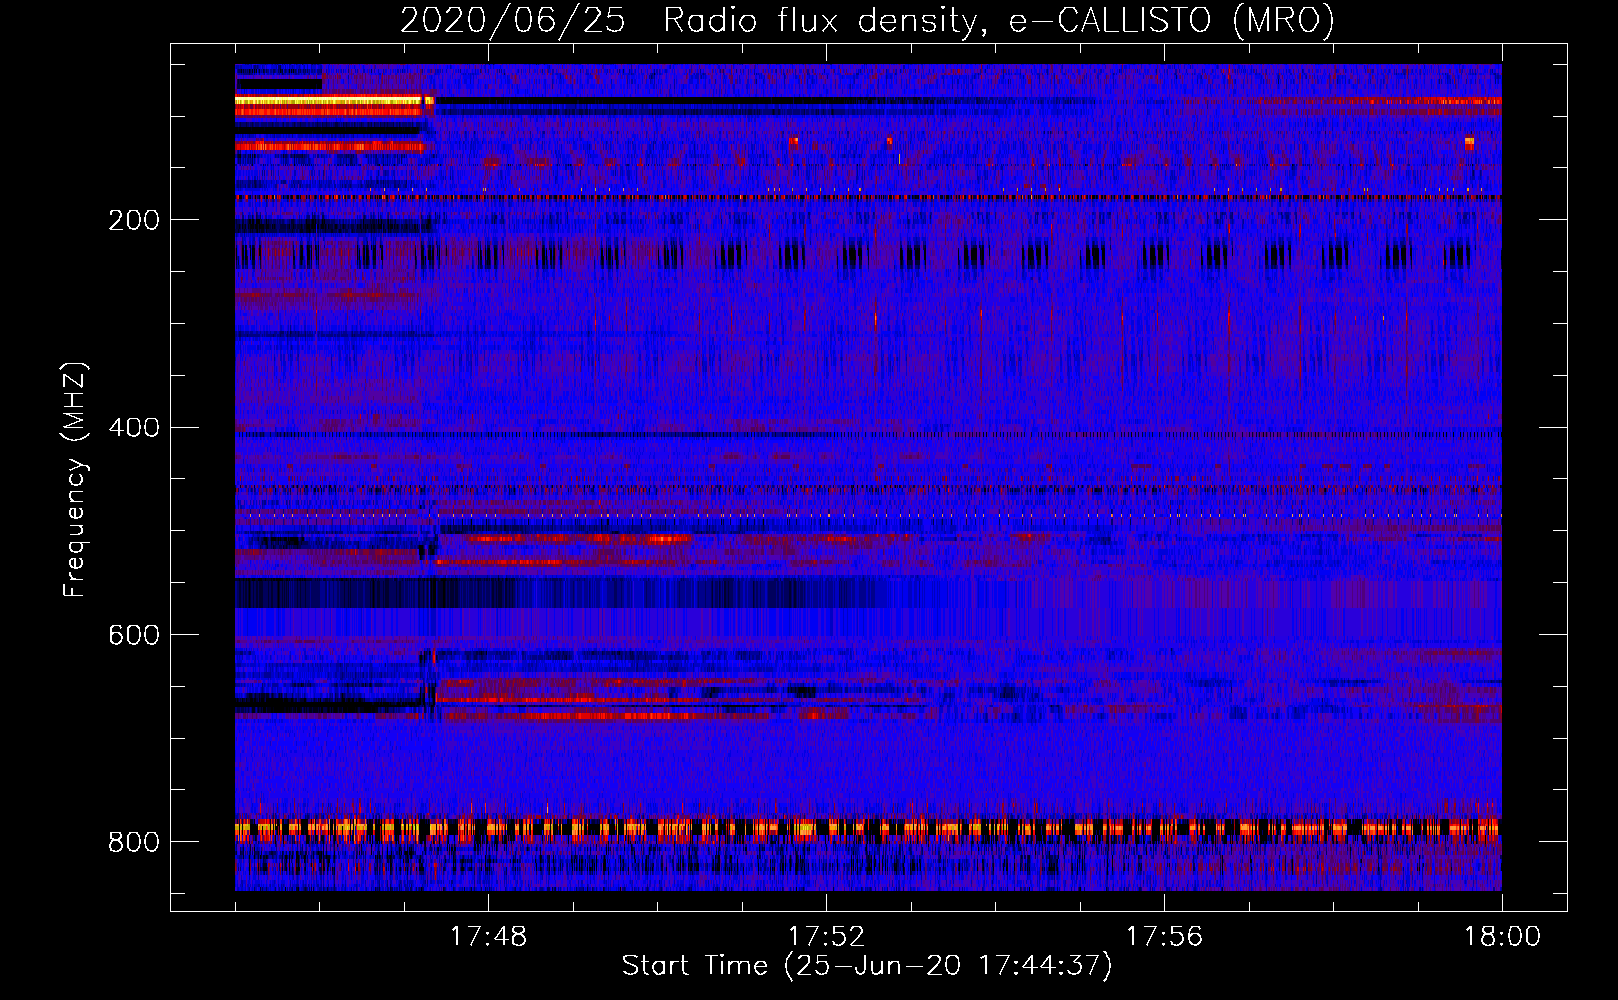Image resolution: width=1618 pixels, height=1000 pixels.
Task: Click the 400 frequency tick label
Action: (134, 428)
